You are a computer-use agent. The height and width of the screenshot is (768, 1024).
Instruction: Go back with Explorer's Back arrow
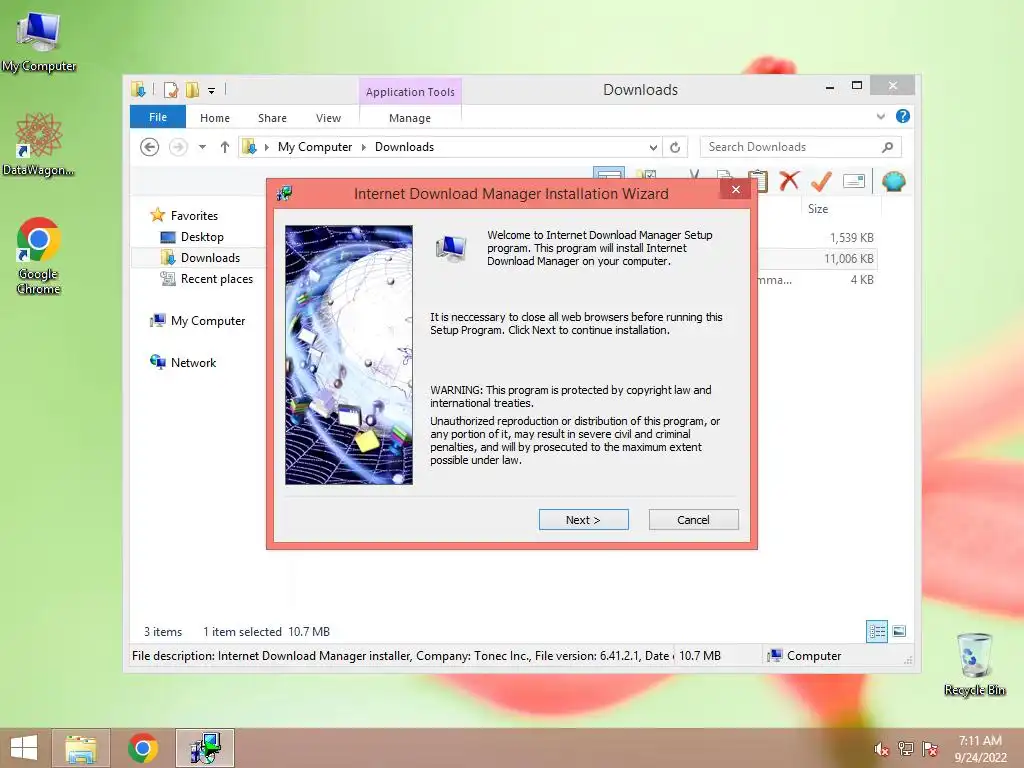click(150, 147)
